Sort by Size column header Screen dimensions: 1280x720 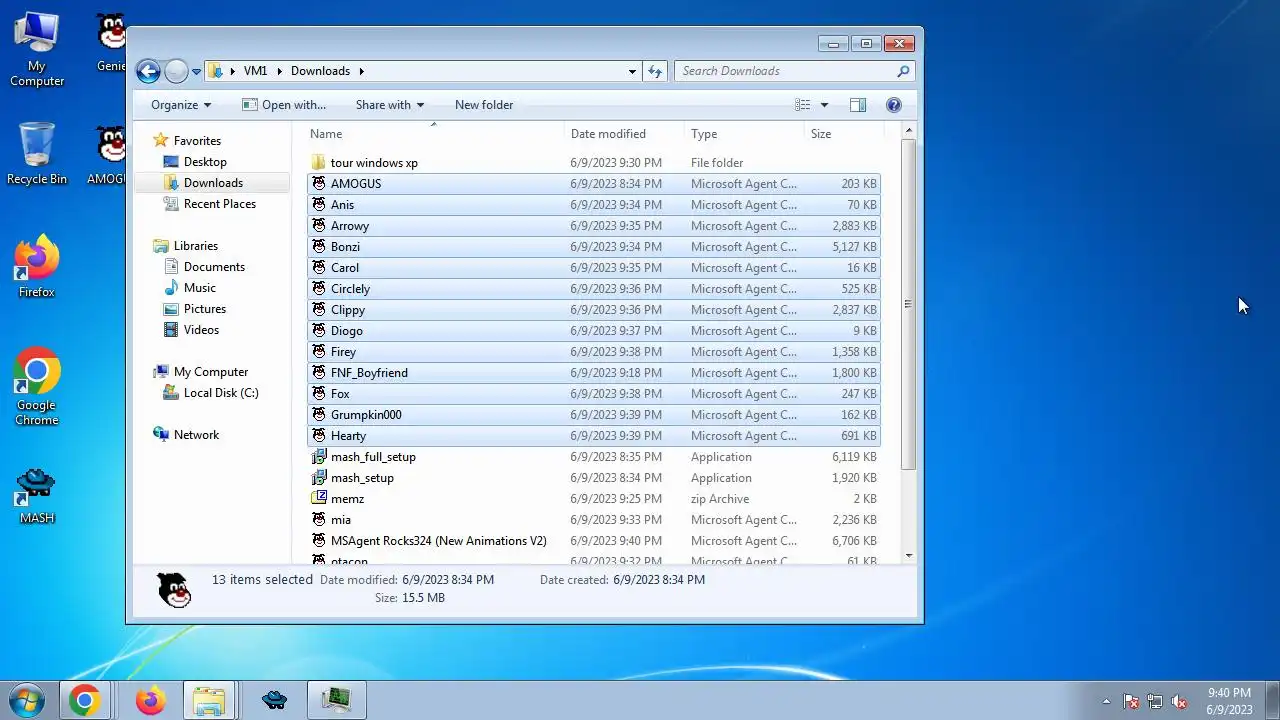tap(821, 134)
